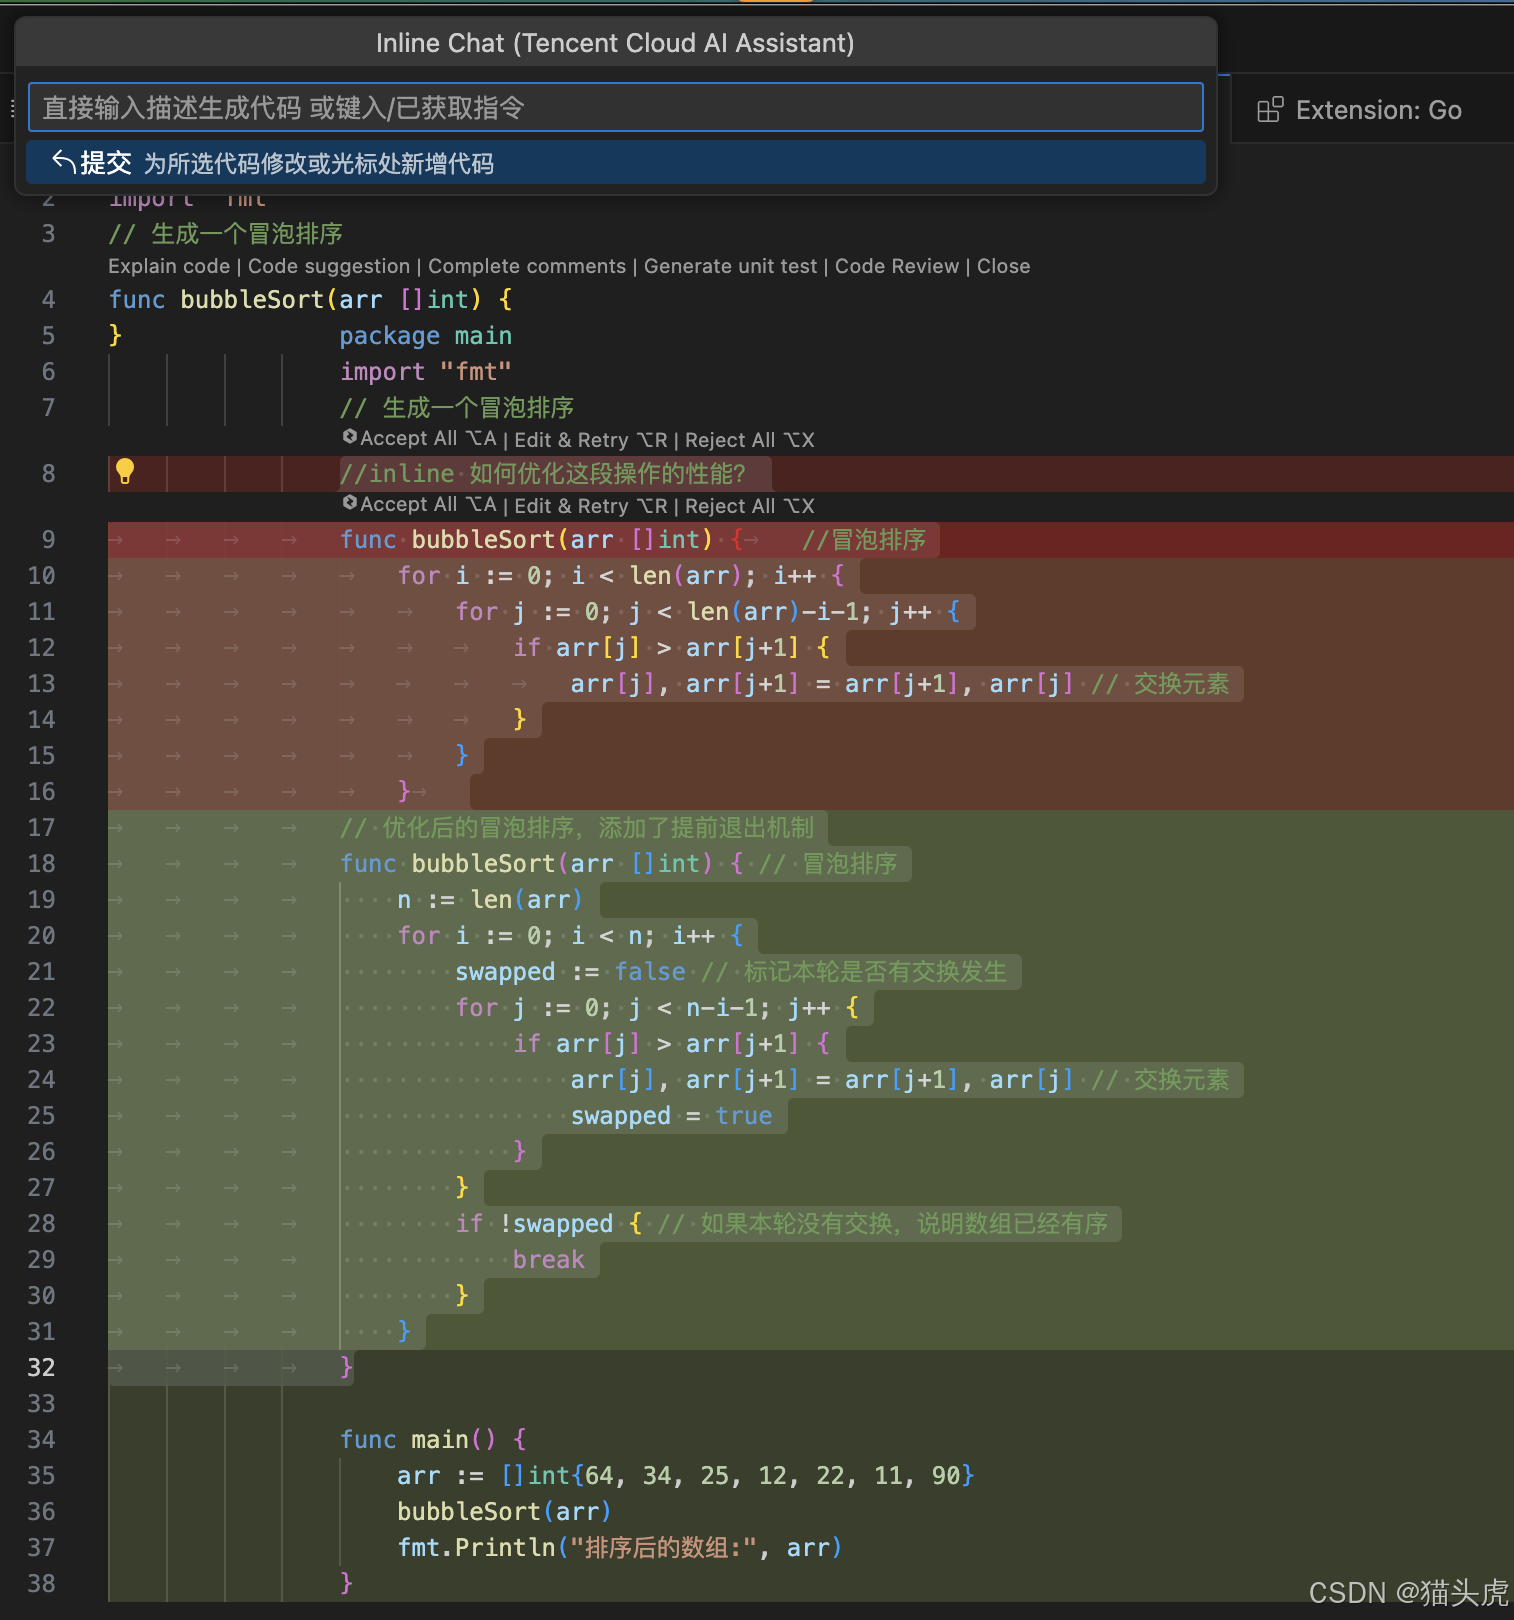Click the '// 生成一个冒泡排序' comment on line 7
The image size is (1514, 1620).
[x=457, y=407]
